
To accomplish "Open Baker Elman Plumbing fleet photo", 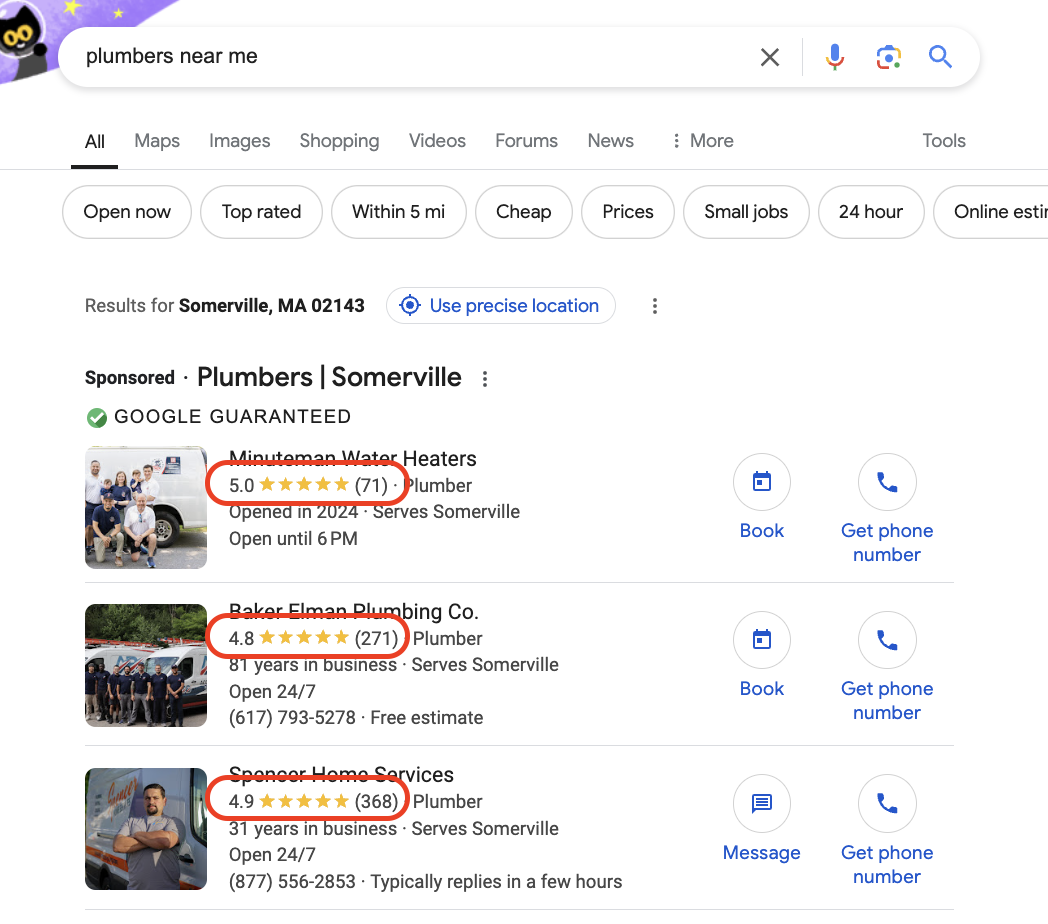I will (146, 665).
